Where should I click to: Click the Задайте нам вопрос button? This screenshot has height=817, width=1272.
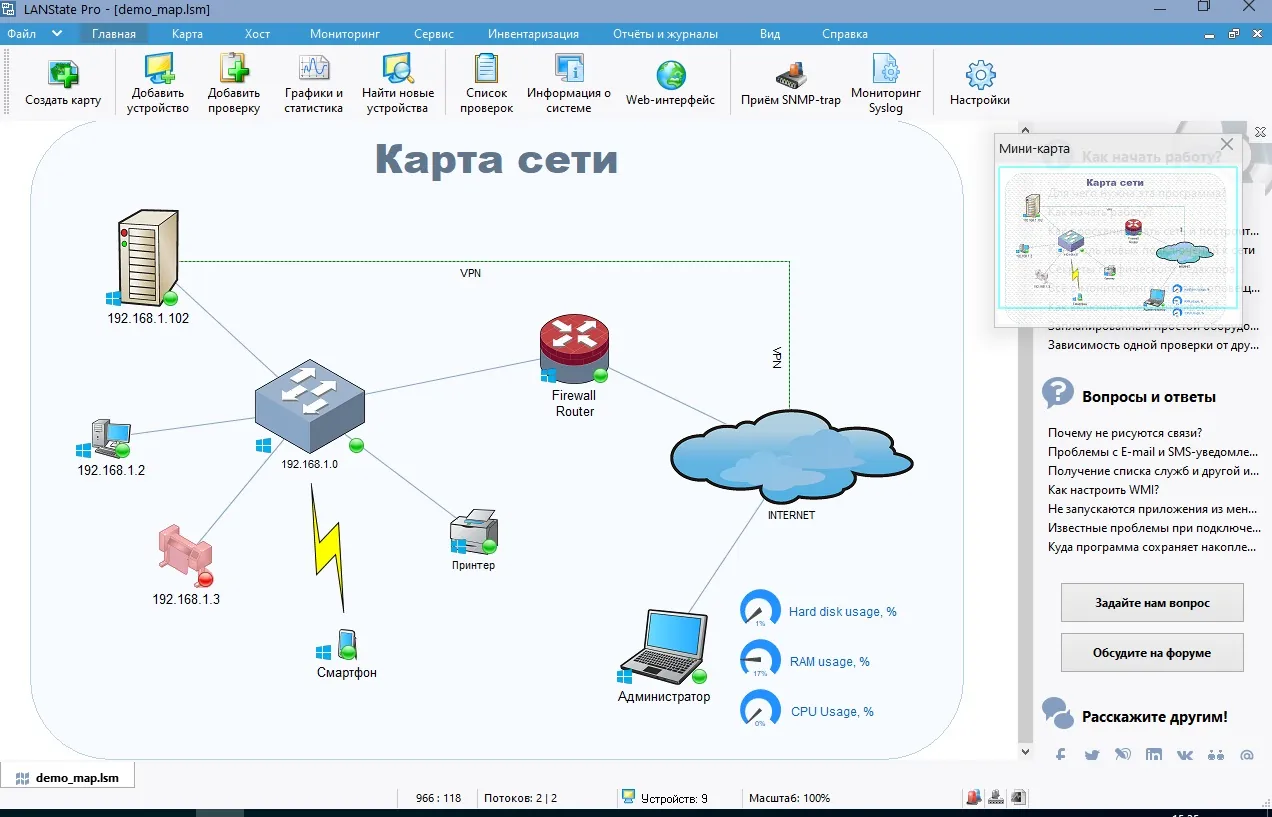1152,603
